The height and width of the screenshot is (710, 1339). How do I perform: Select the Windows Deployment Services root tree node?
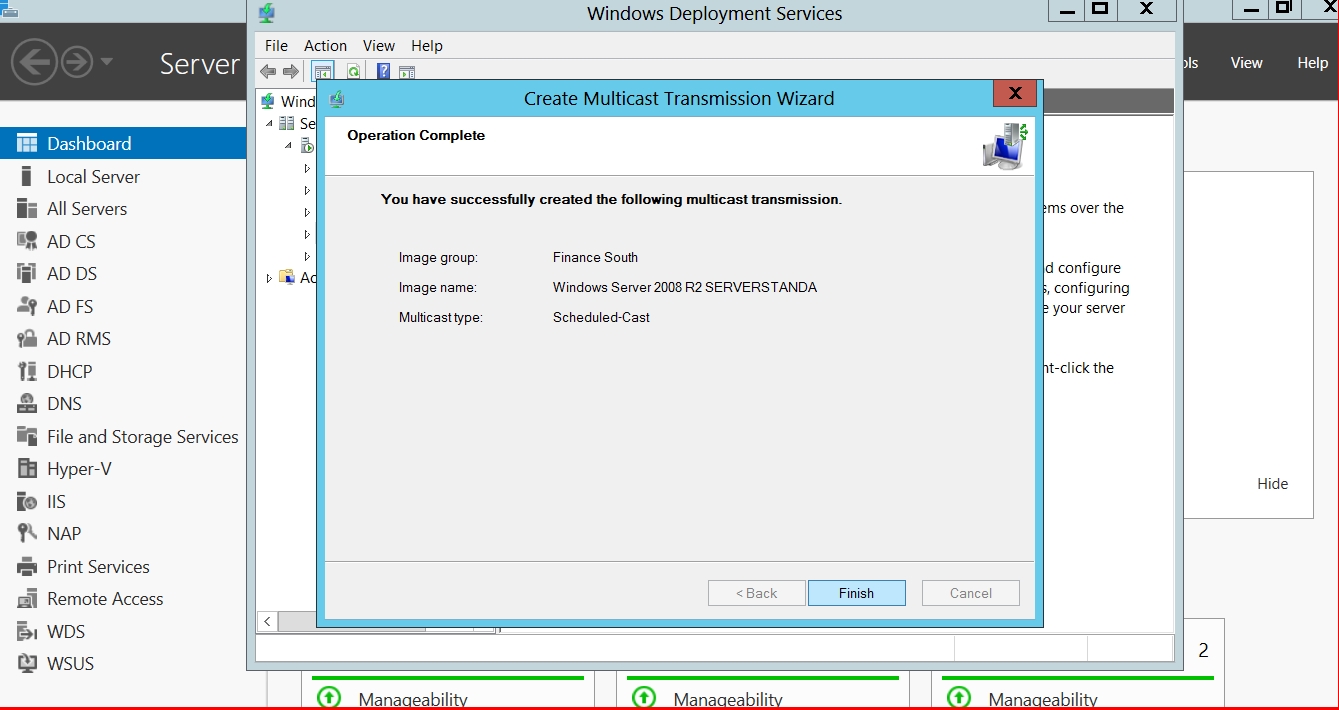289,101
